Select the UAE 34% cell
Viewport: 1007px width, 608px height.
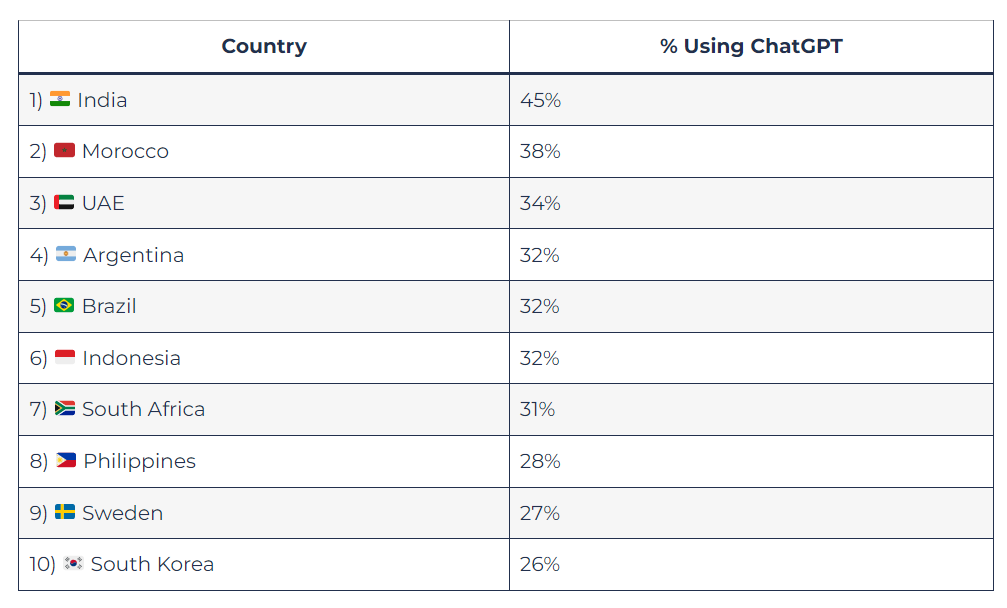click(x=751, y=203)
